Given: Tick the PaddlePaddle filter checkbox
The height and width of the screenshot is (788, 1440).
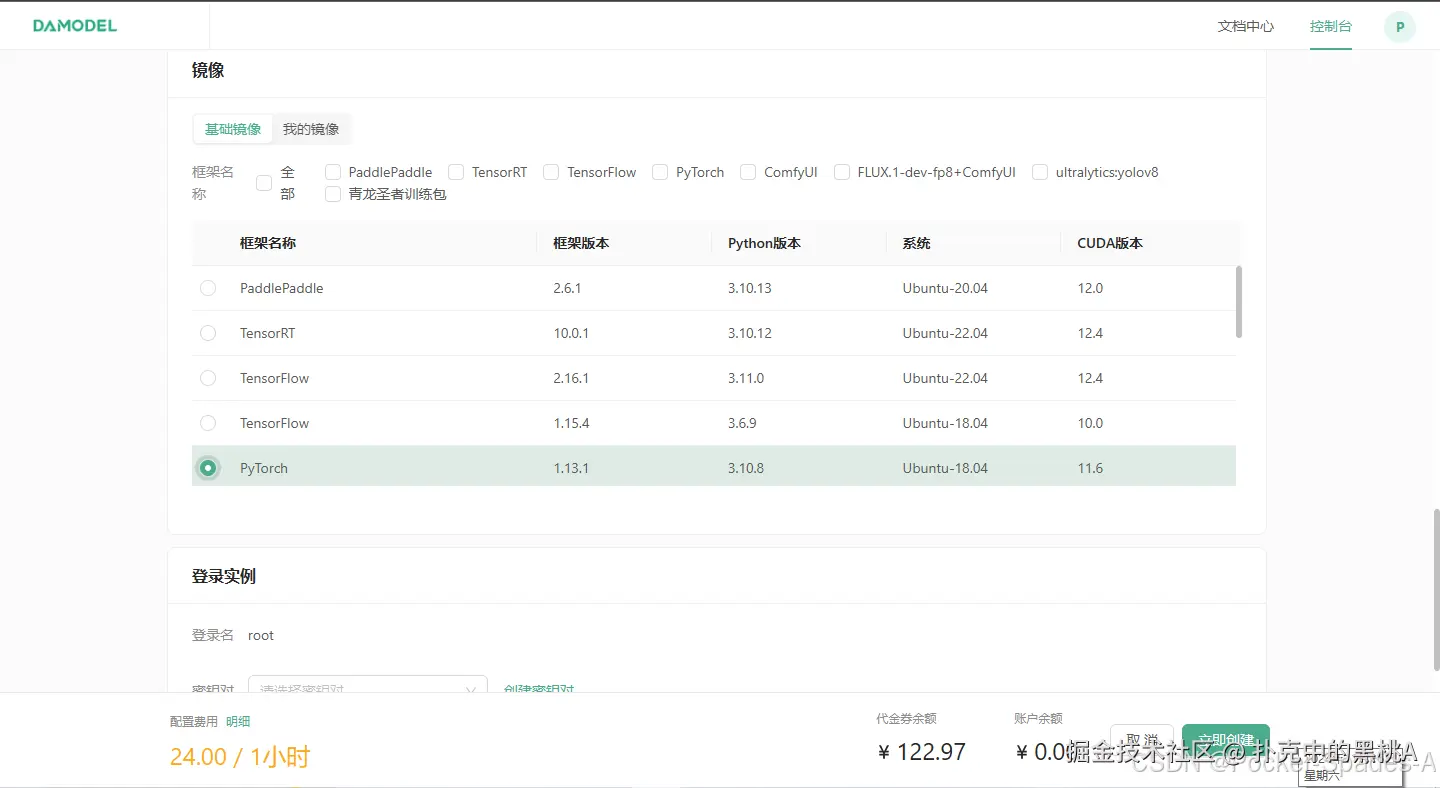Looking at the screenshot, I should point(333,172).
